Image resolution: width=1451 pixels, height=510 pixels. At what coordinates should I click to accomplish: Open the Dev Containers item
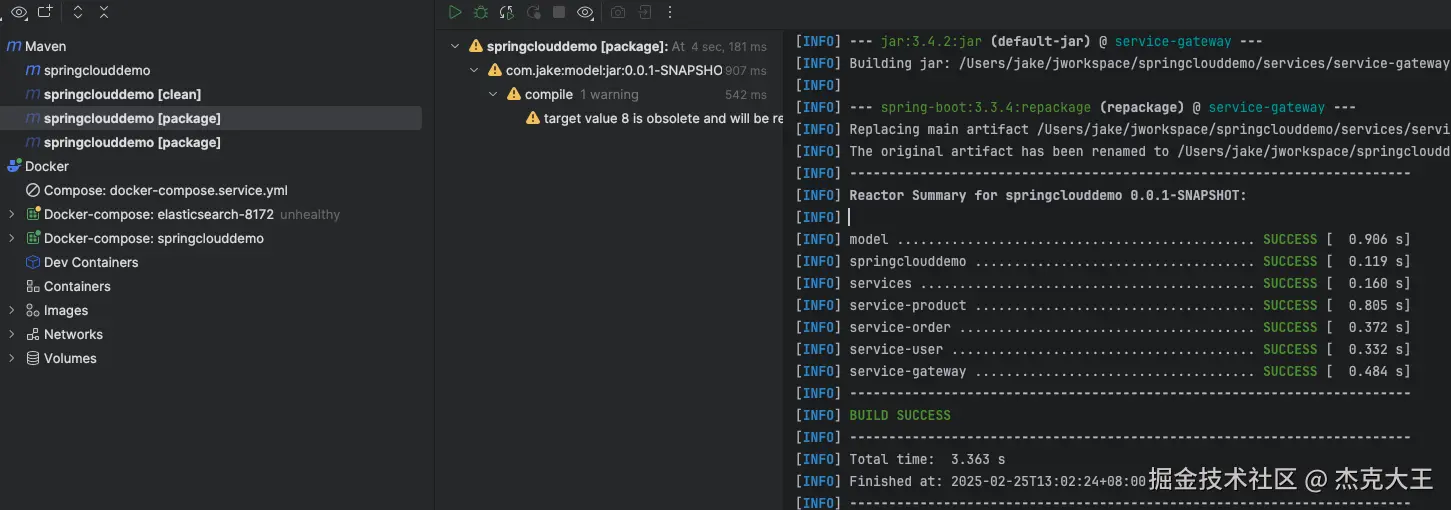point(91,262)
